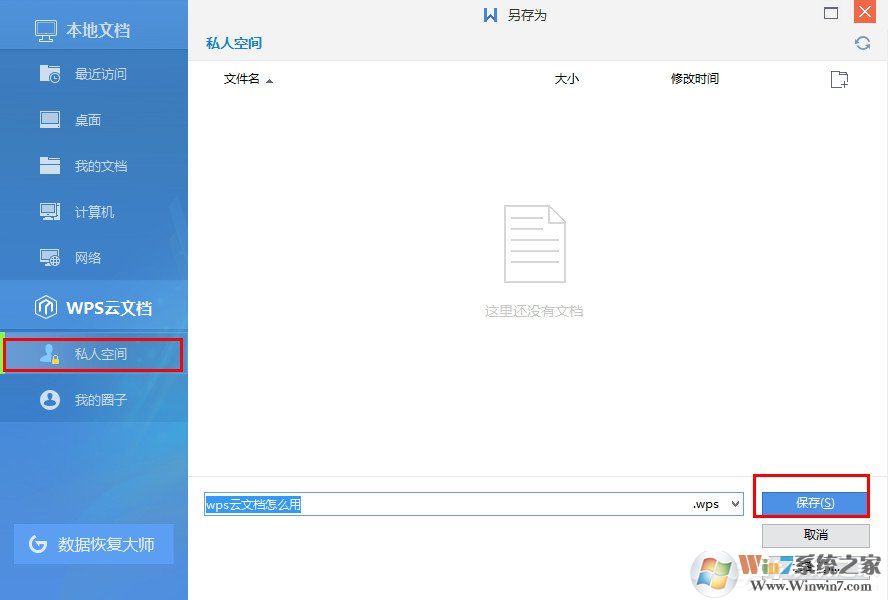Image resolution: width=888 pixels, height=600 pixels.
Task: Create a new folder with the folder icon
Action: click(839, 79)
